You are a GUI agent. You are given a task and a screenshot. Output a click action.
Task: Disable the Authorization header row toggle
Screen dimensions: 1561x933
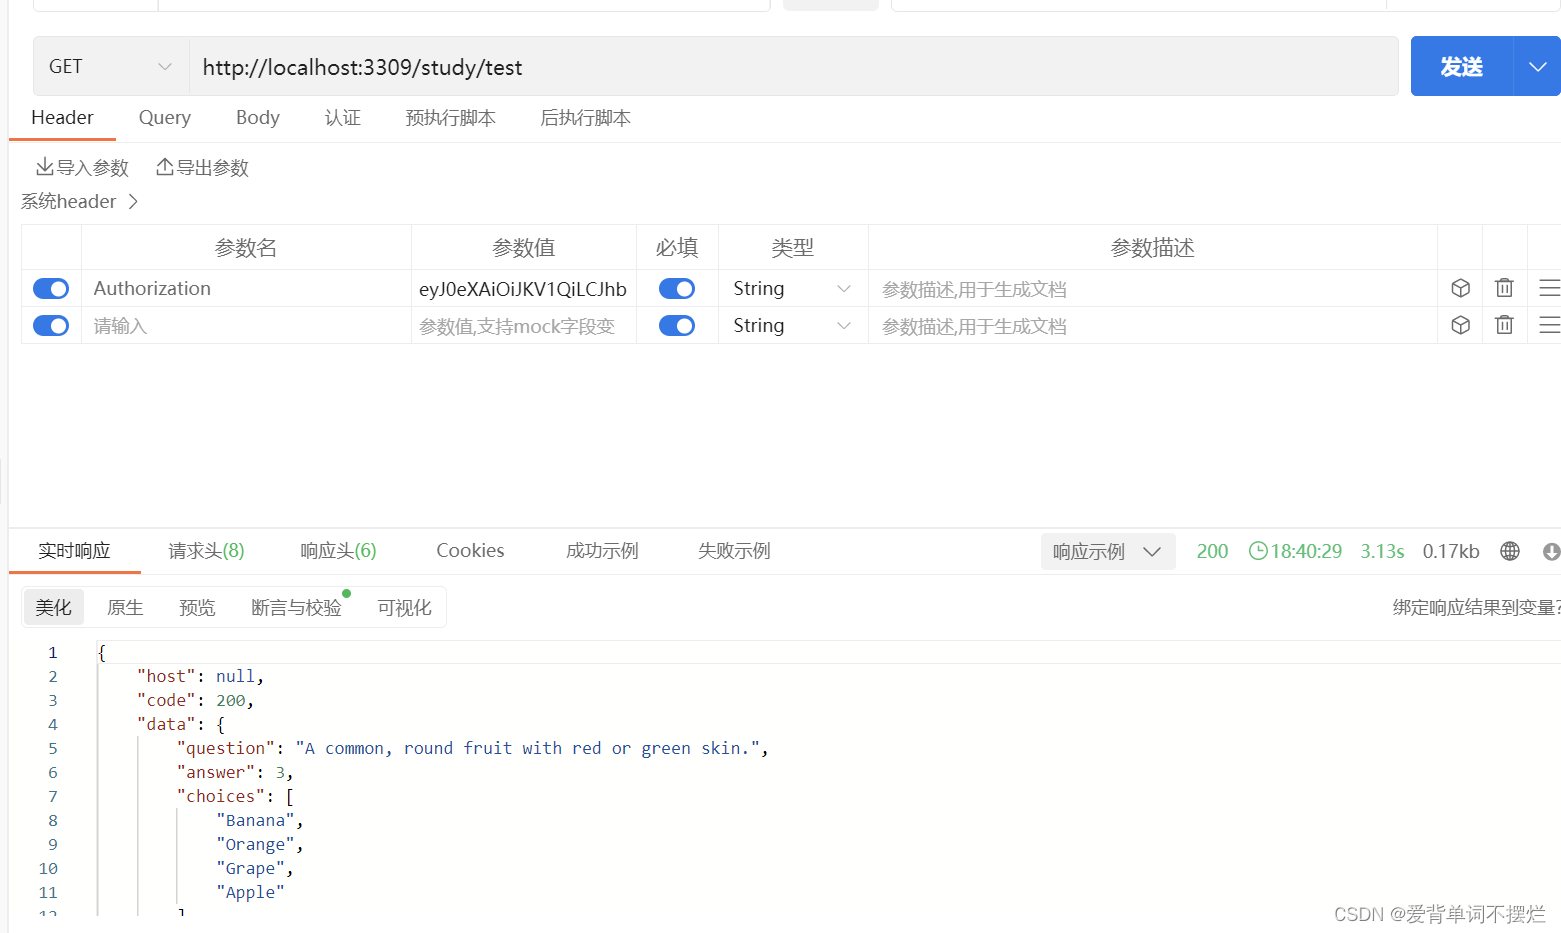click(51, 288)
